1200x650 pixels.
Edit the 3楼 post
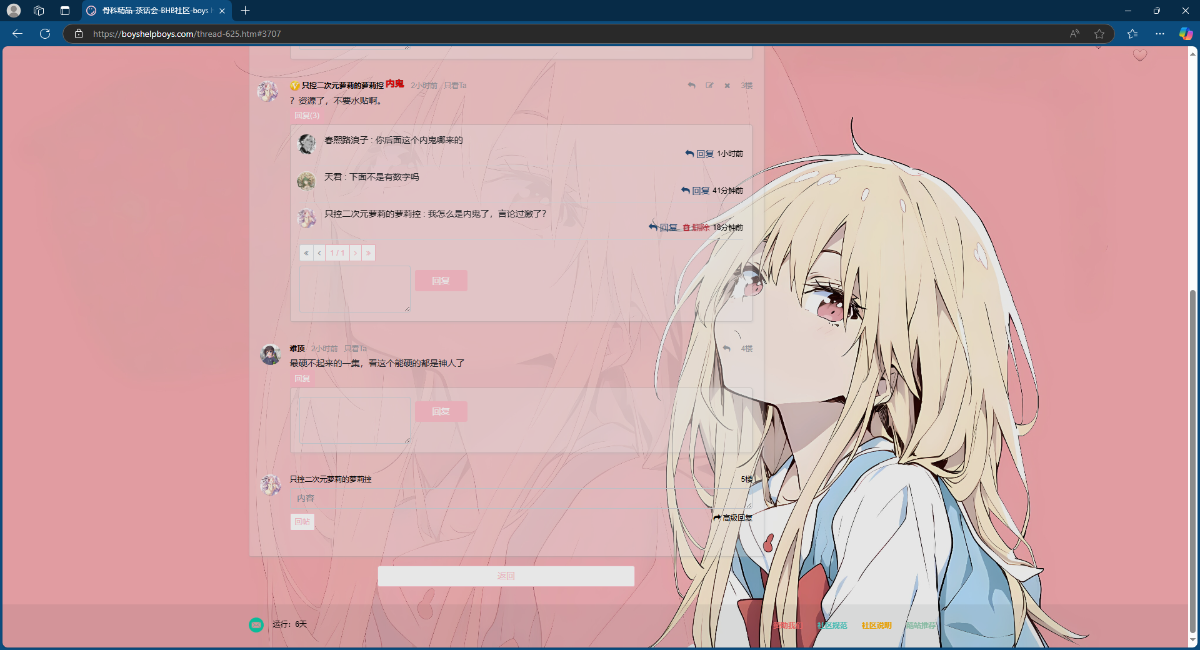(x=709, y=85)
